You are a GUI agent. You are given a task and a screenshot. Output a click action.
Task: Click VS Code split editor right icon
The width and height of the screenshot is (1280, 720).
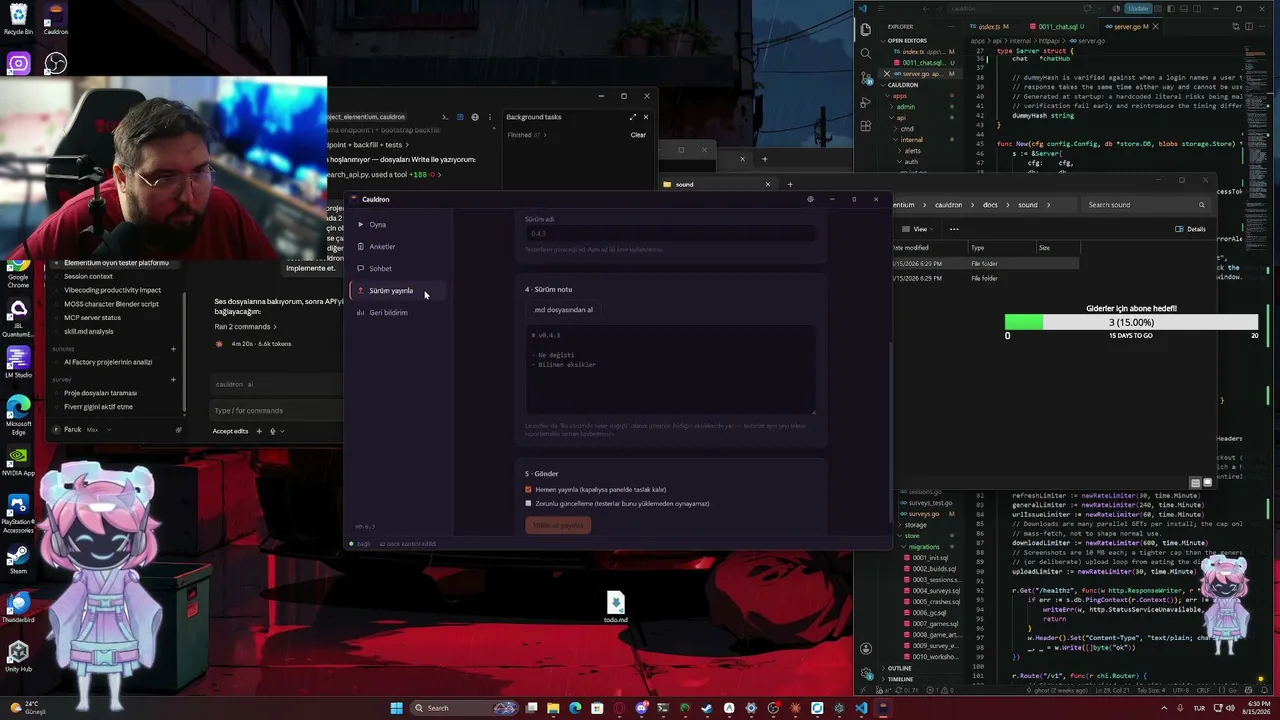(x=1250, y=26)
